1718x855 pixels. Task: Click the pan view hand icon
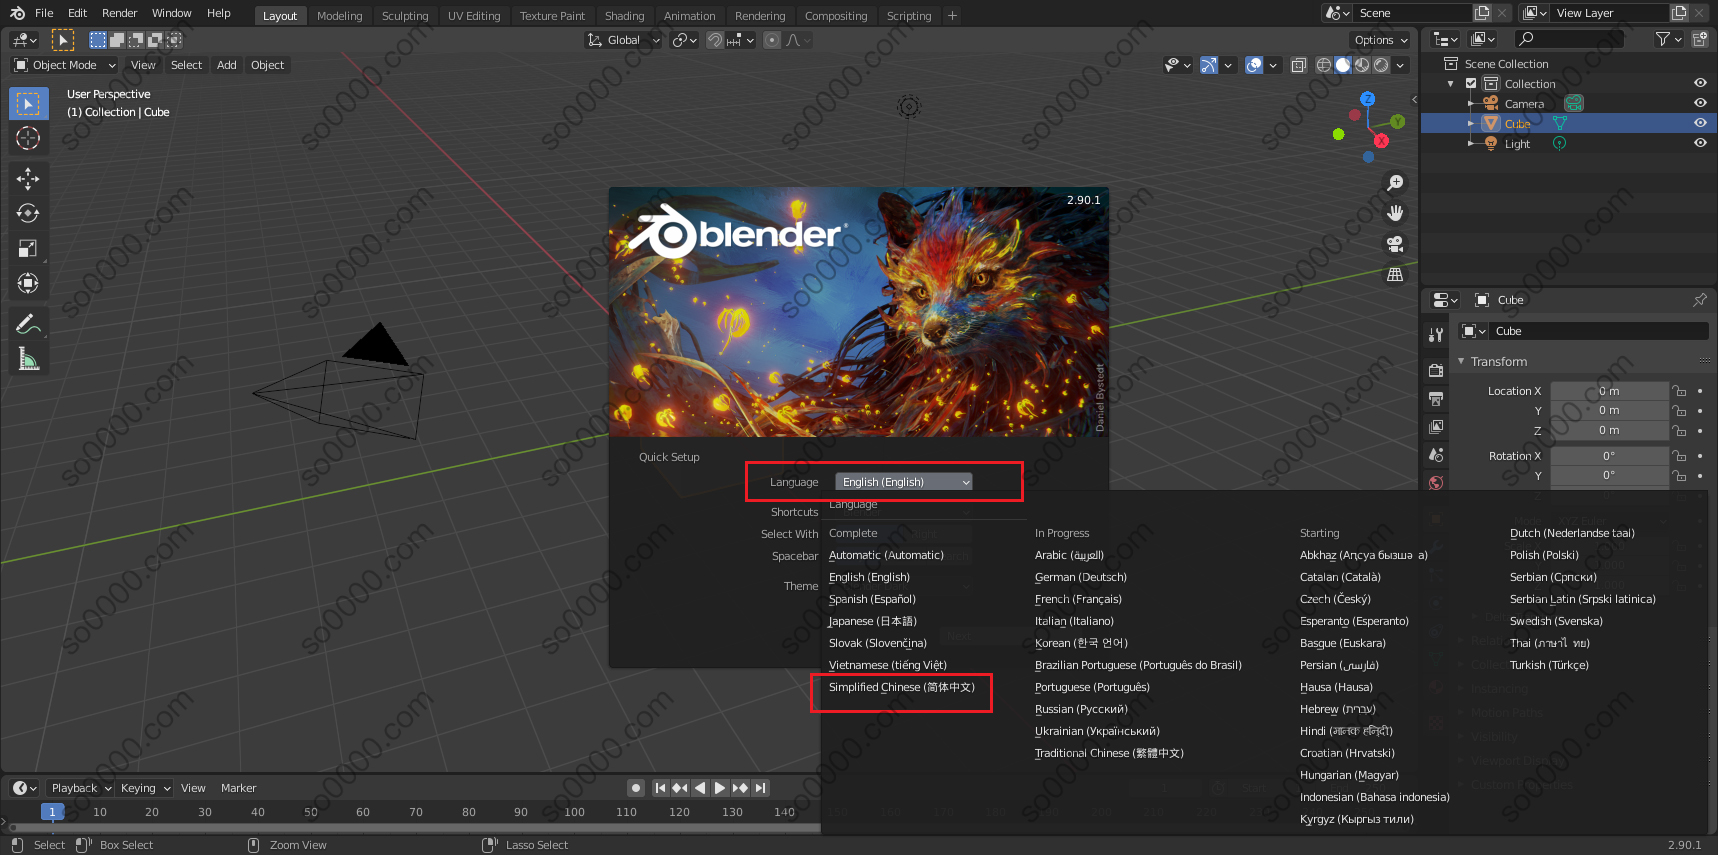(1395, 213)
